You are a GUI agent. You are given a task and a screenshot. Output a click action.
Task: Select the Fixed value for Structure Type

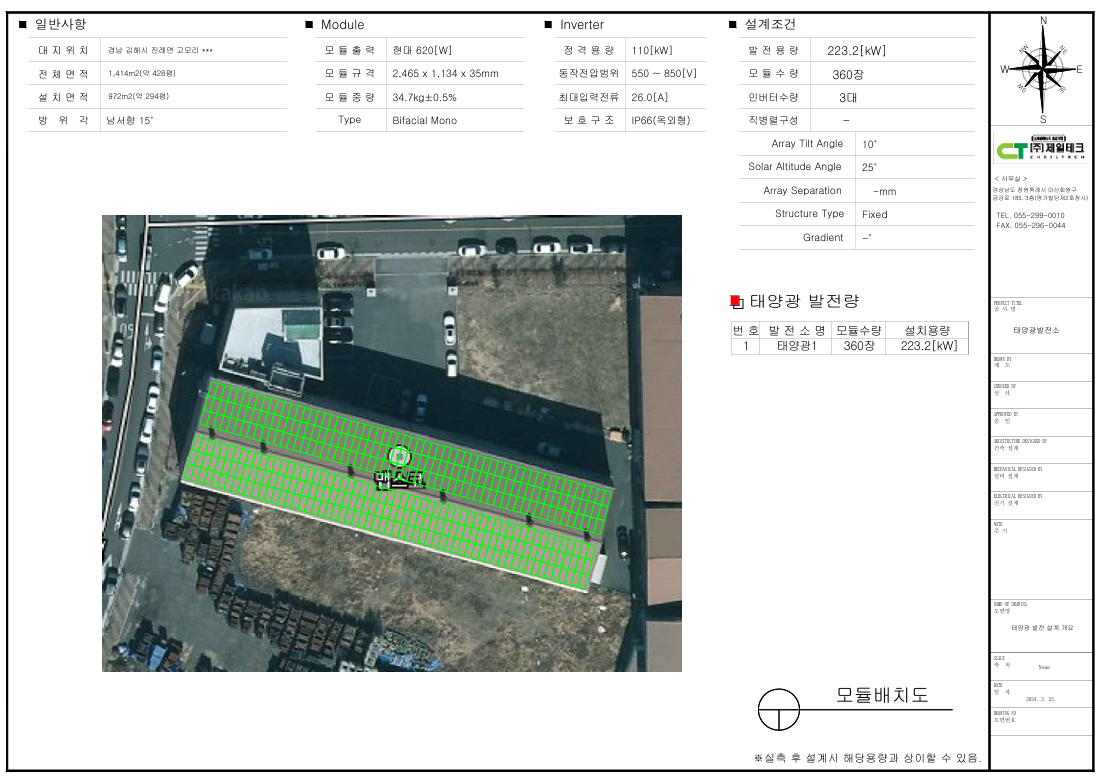click(874, 214)
